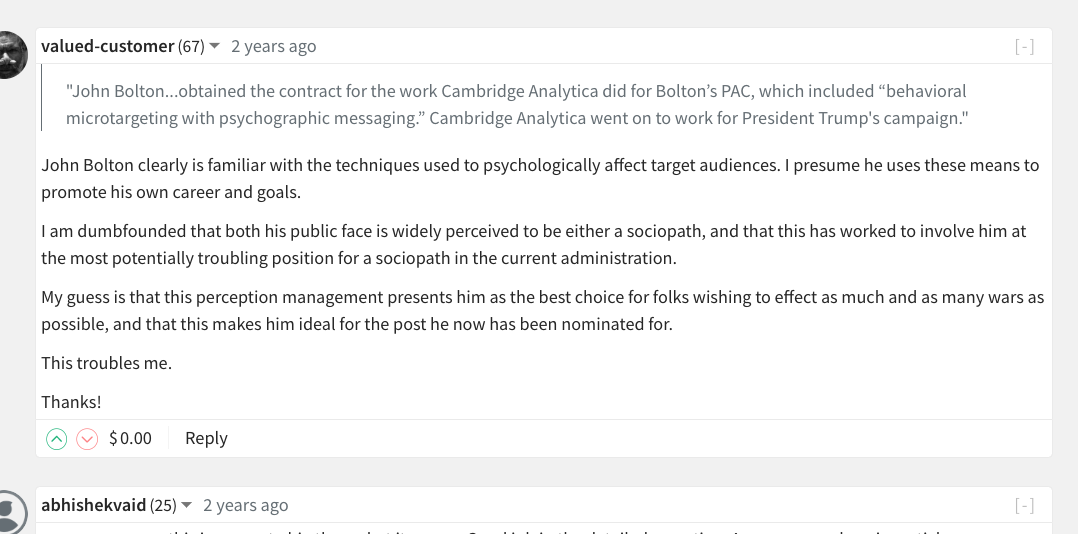Click the (67) reputation score
The height and width of the screenshot is (534, 1078).
click(x=191, y=46)
